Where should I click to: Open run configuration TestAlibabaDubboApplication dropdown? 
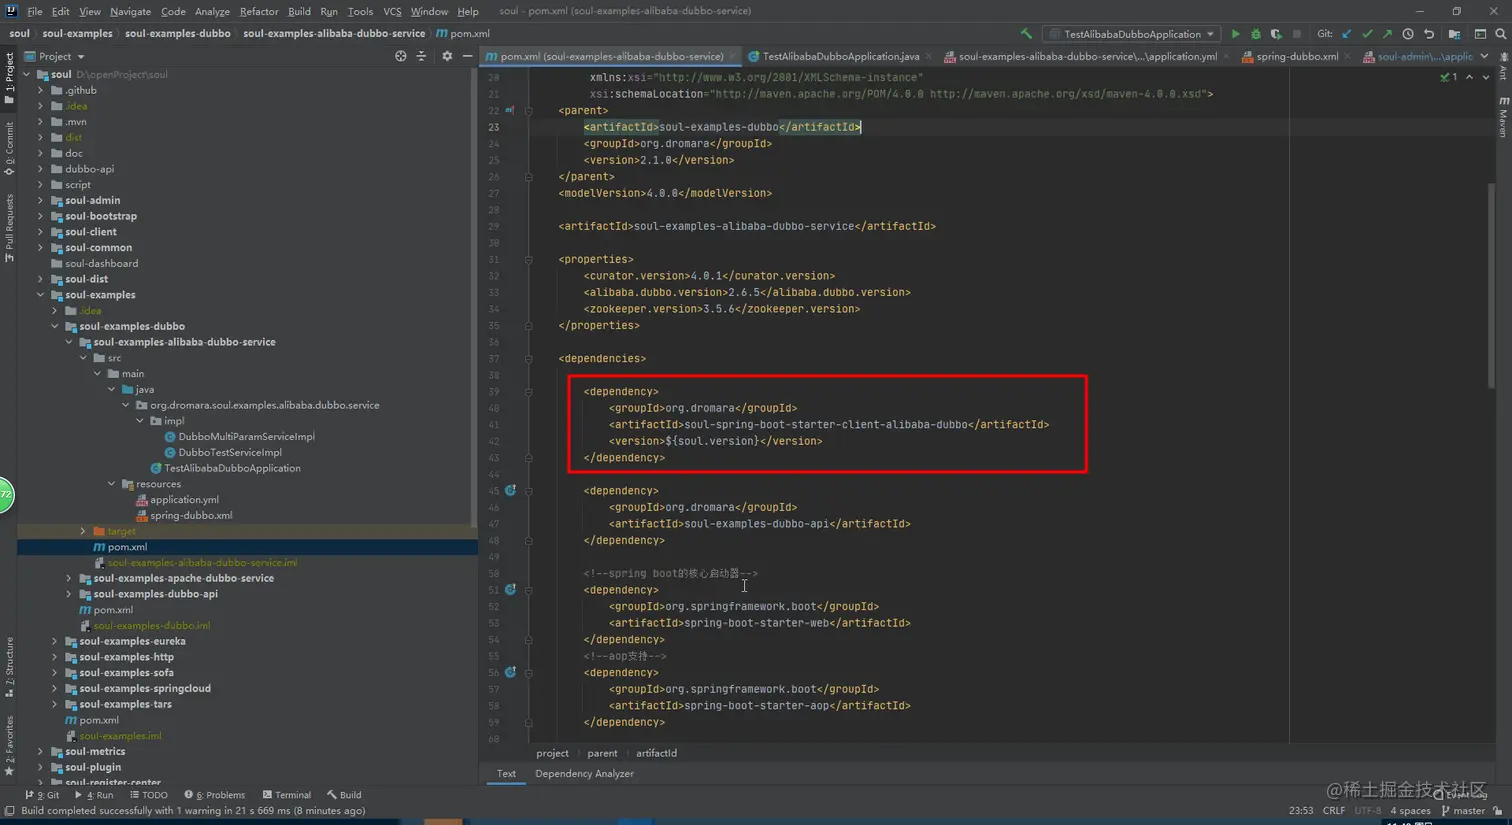tap(1132, 34)
